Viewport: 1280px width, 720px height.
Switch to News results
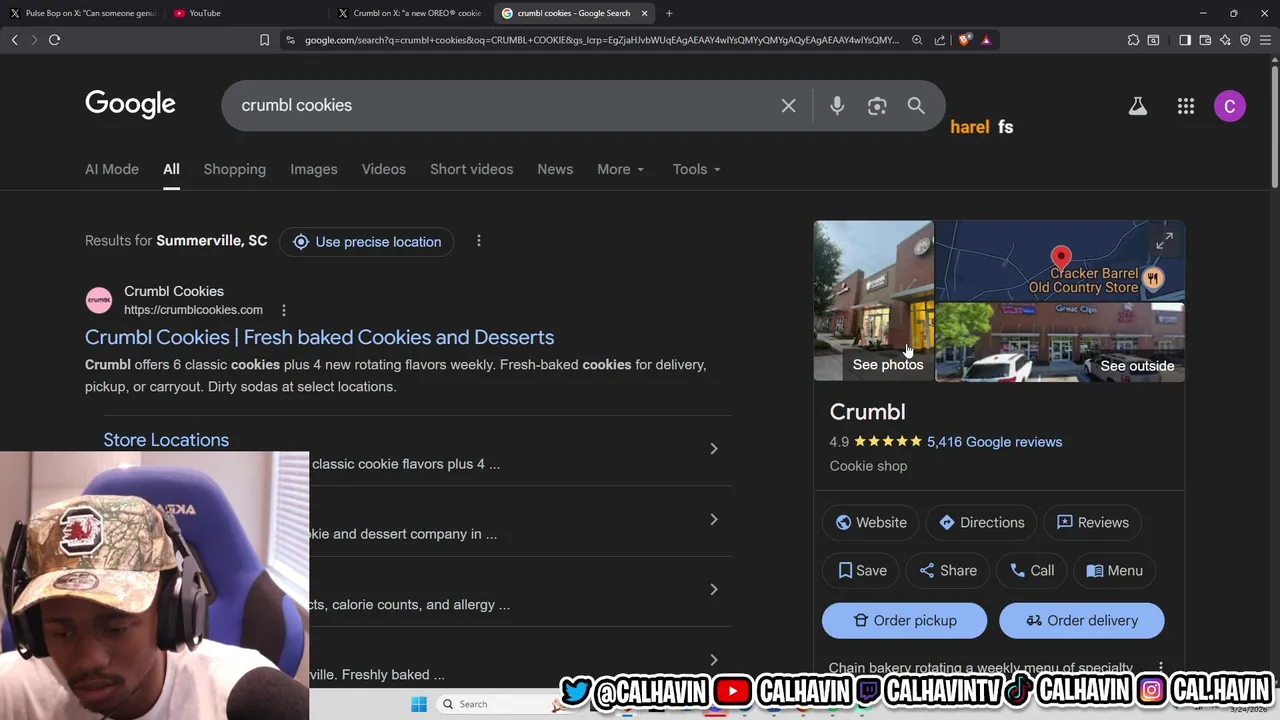coord(555,169)
